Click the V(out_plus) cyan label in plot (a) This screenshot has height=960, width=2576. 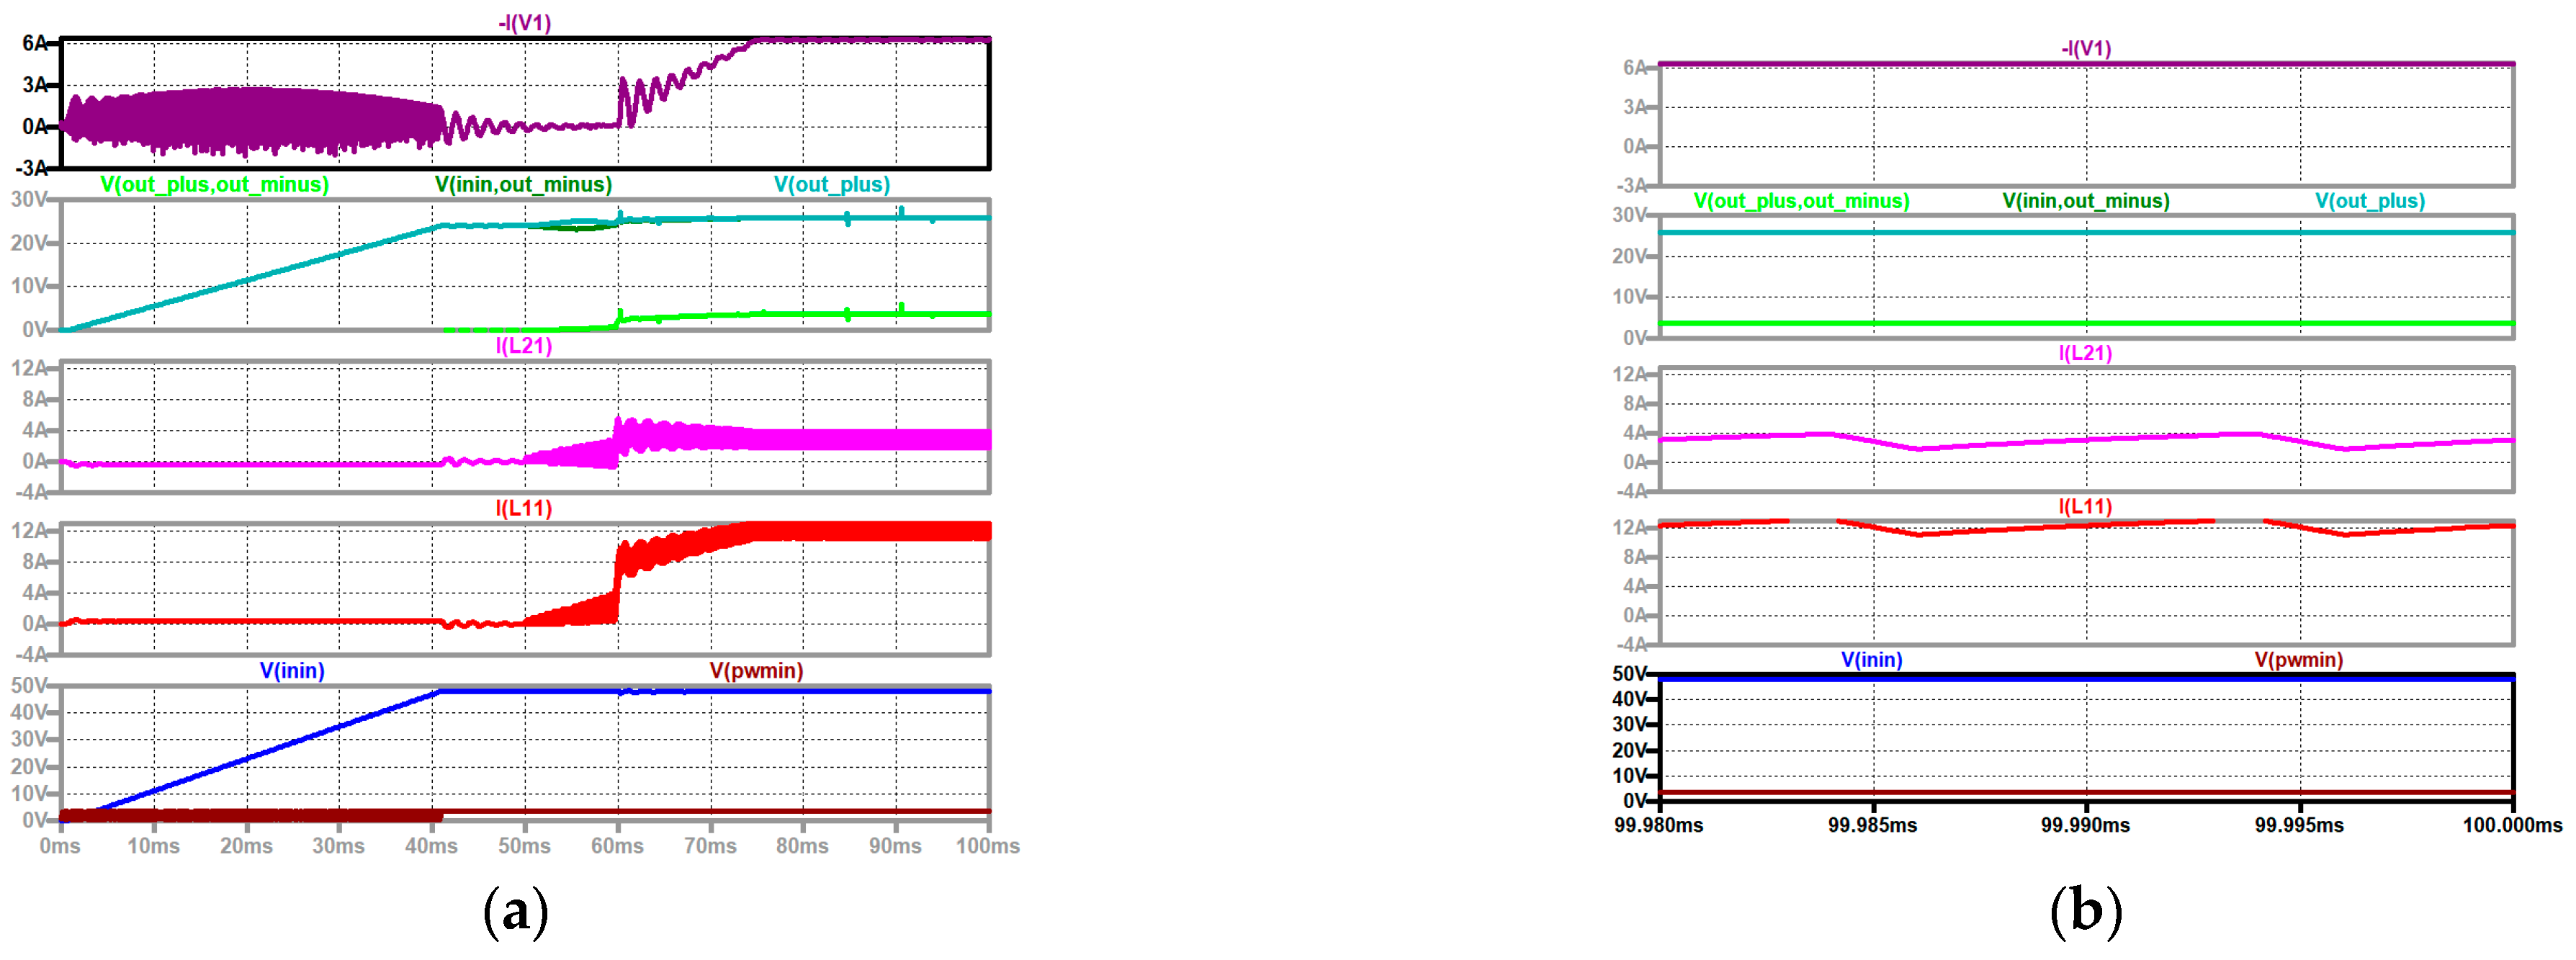click(831, 184)
